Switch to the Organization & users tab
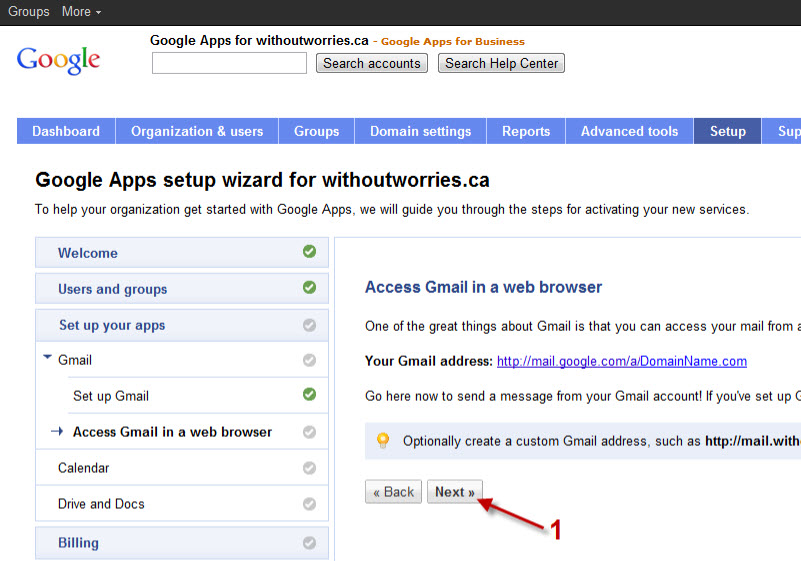The image size is (801, 561). 197,131
